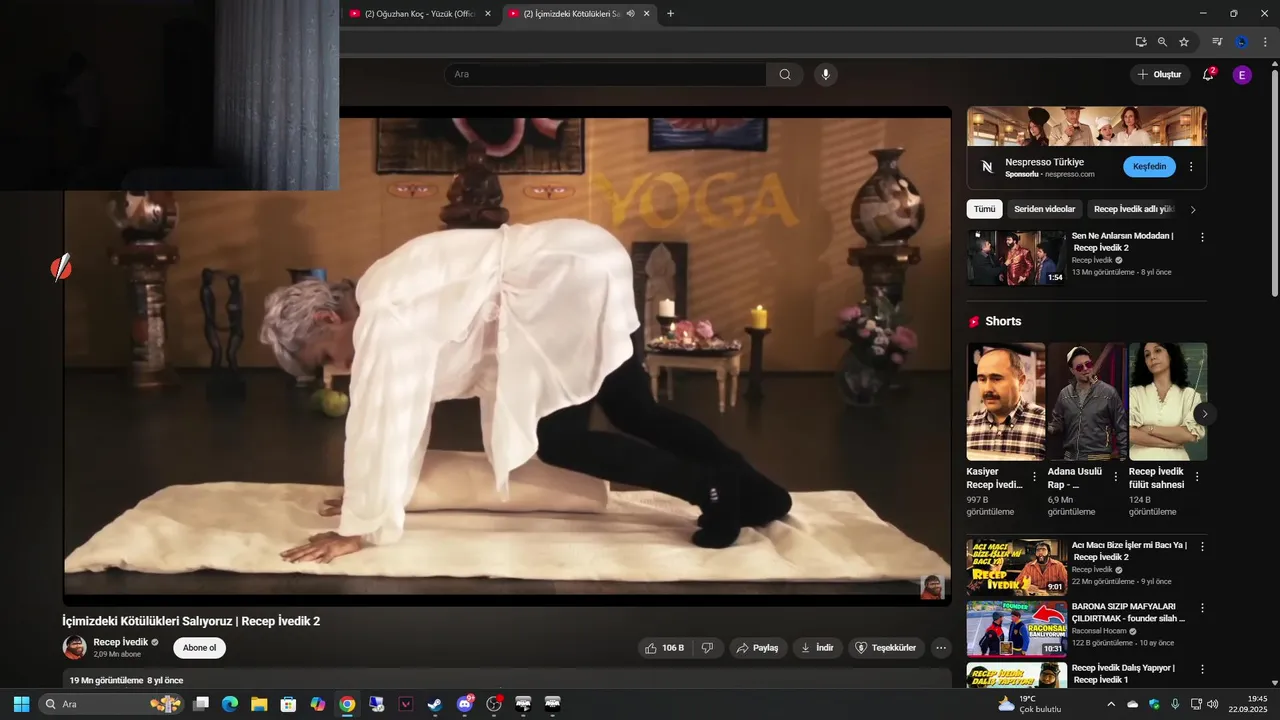Open options for Recep İvedik fülüt sahnesi short
The image size is (1280, 720).
click(1196, 478)
